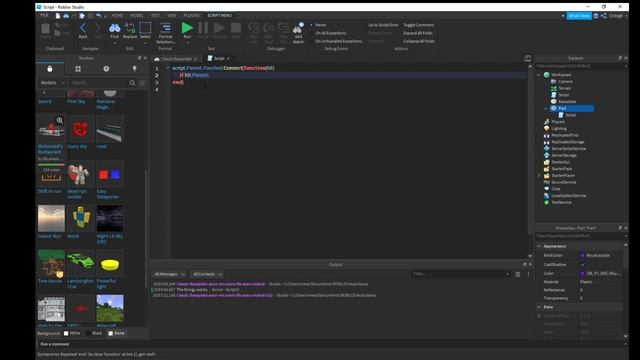Click Go to Script Error
Screen dimensions: 640x360
click(383, 25)
